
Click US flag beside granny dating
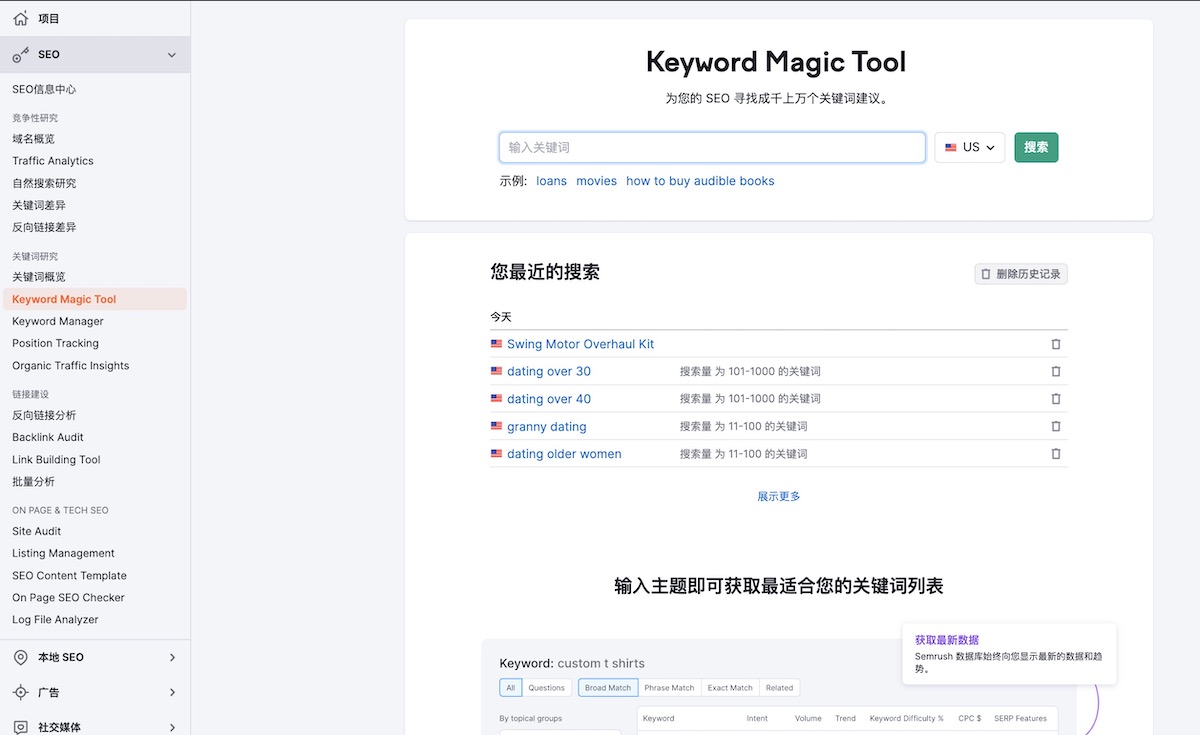click(x=496, y=426)
